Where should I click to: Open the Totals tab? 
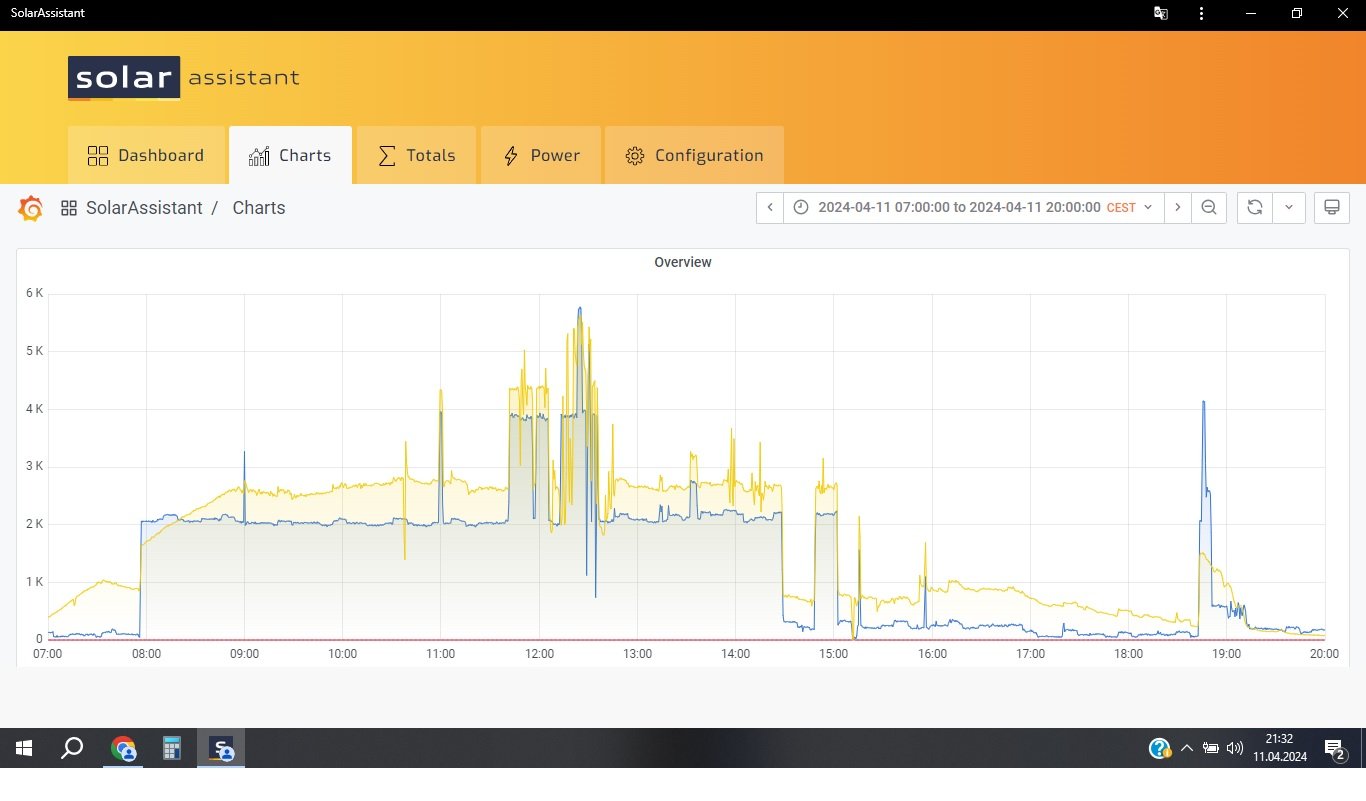coord(416,156)
